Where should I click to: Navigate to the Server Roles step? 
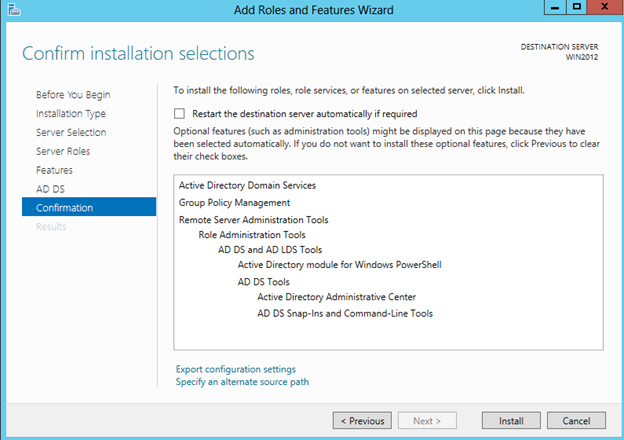click(63, 152)
